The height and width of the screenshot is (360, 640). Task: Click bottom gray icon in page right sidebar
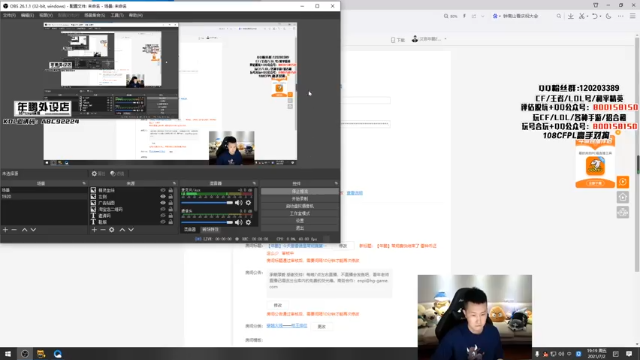(x=623, y=212)
